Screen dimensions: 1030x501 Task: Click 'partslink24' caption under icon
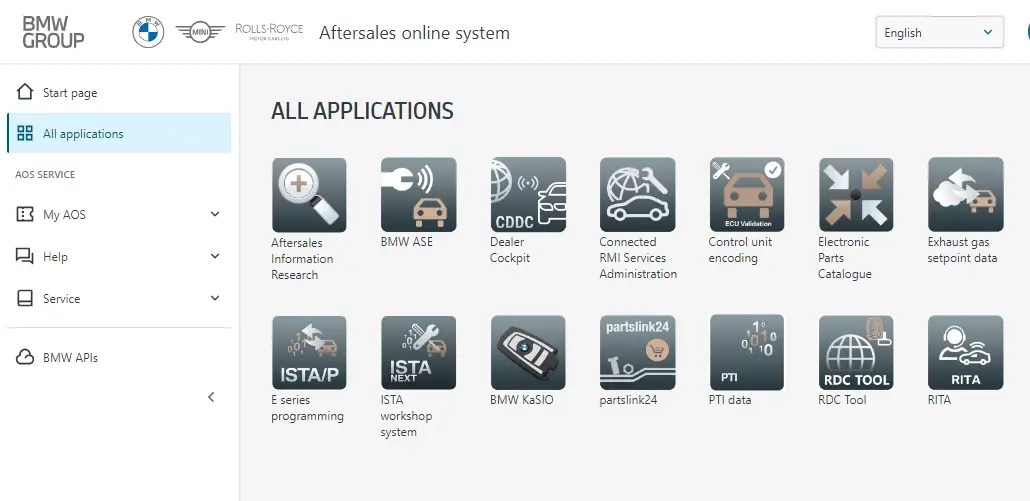click(628, 400)
